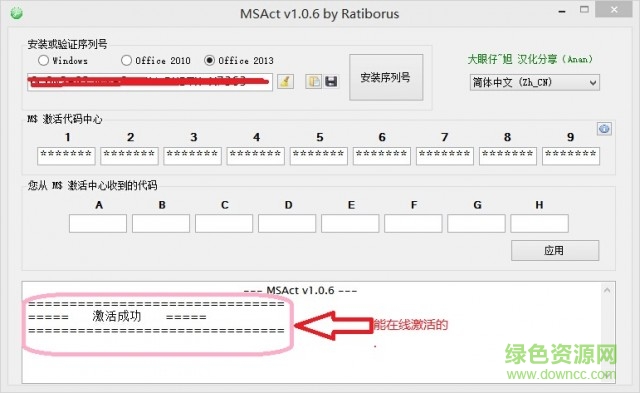Close the MSAct window
Screen dimensions: 640x393
(614, 10)
